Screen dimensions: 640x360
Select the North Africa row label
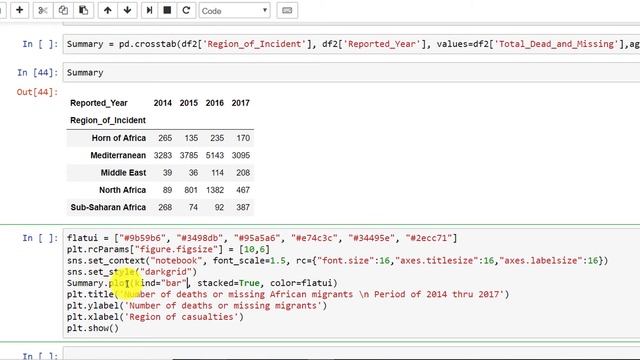pyautogui.click(x=122, y=190)
